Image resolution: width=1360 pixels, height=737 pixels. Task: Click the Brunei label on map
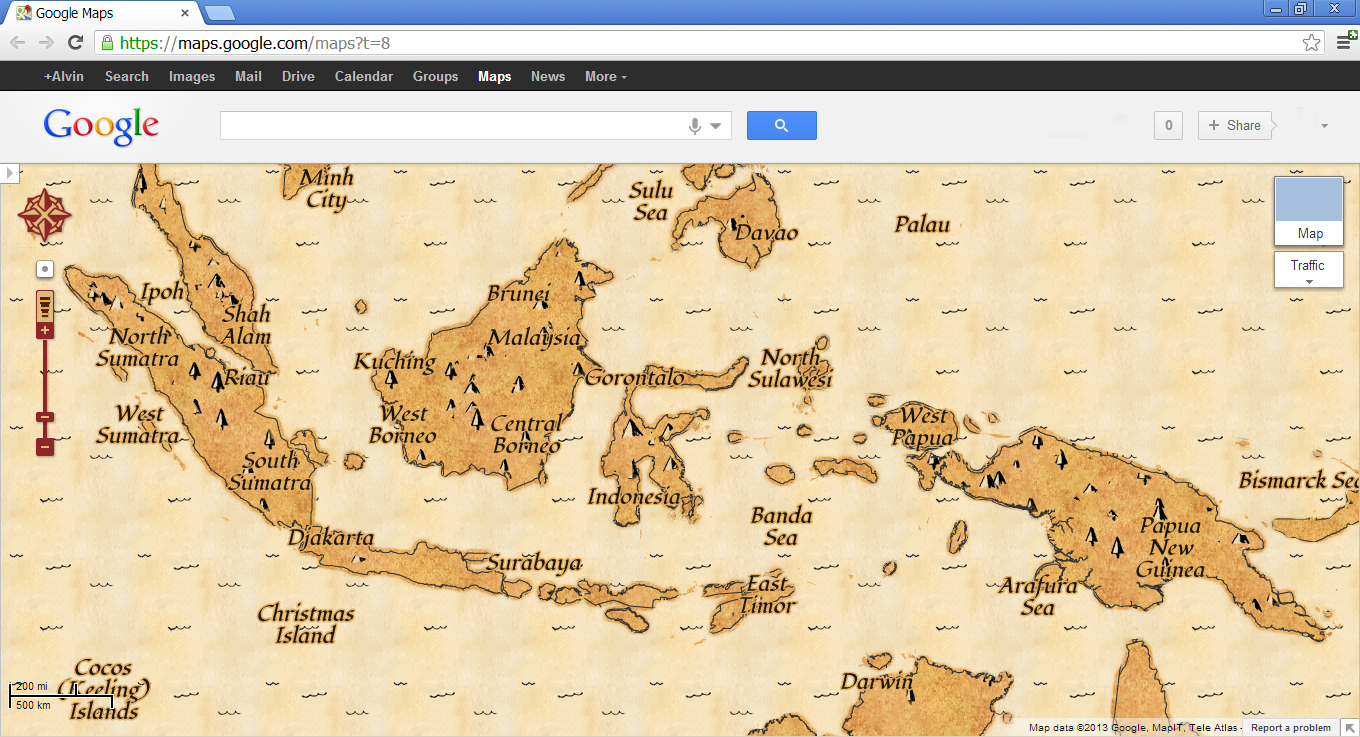[x=519, y=293]
